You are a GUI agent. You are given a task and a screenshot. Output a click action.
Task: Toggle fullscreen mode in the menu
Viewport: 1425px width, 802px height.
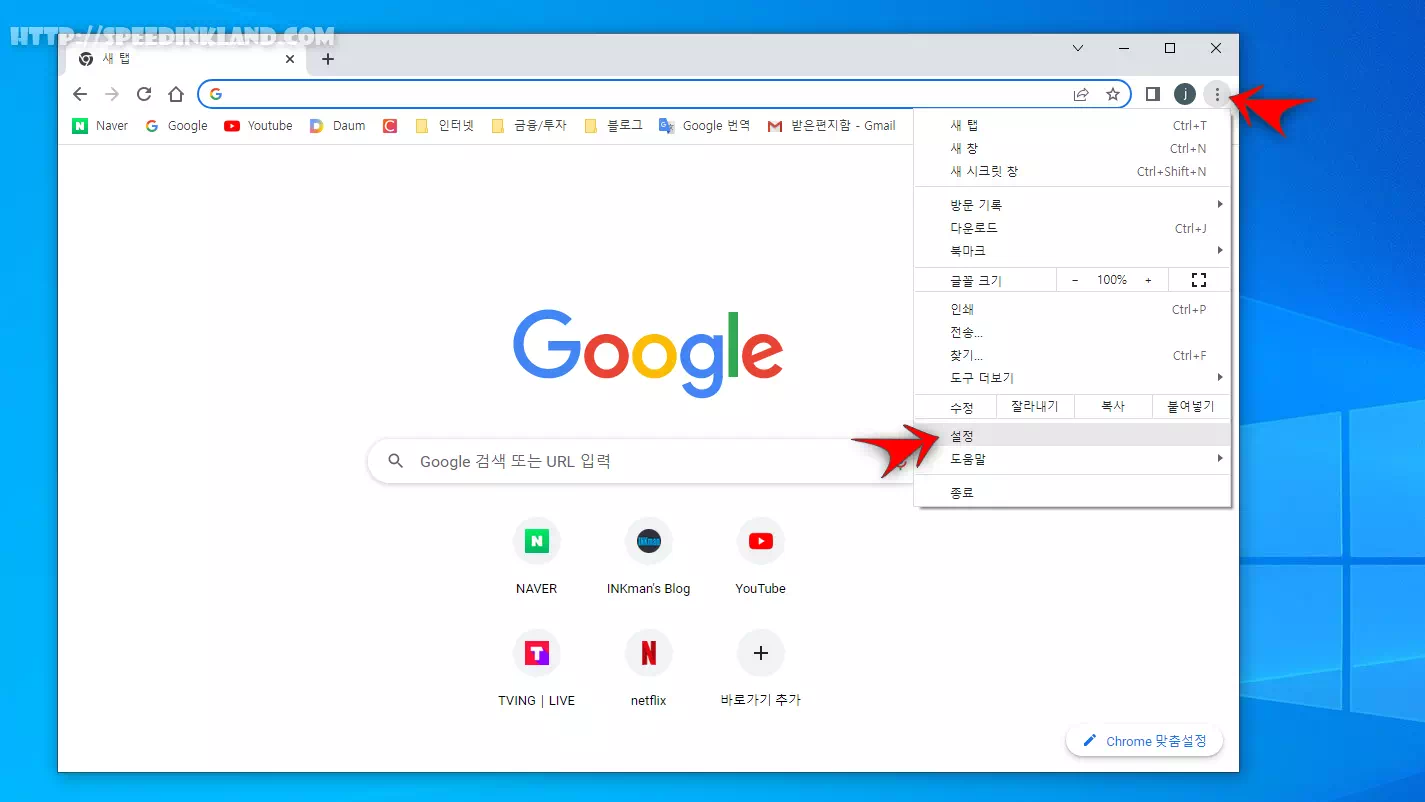point(1199,280)
